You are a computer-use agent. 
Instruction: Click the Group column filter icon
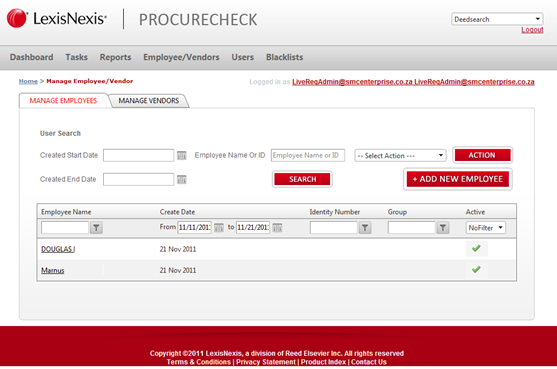pos(443,228)
